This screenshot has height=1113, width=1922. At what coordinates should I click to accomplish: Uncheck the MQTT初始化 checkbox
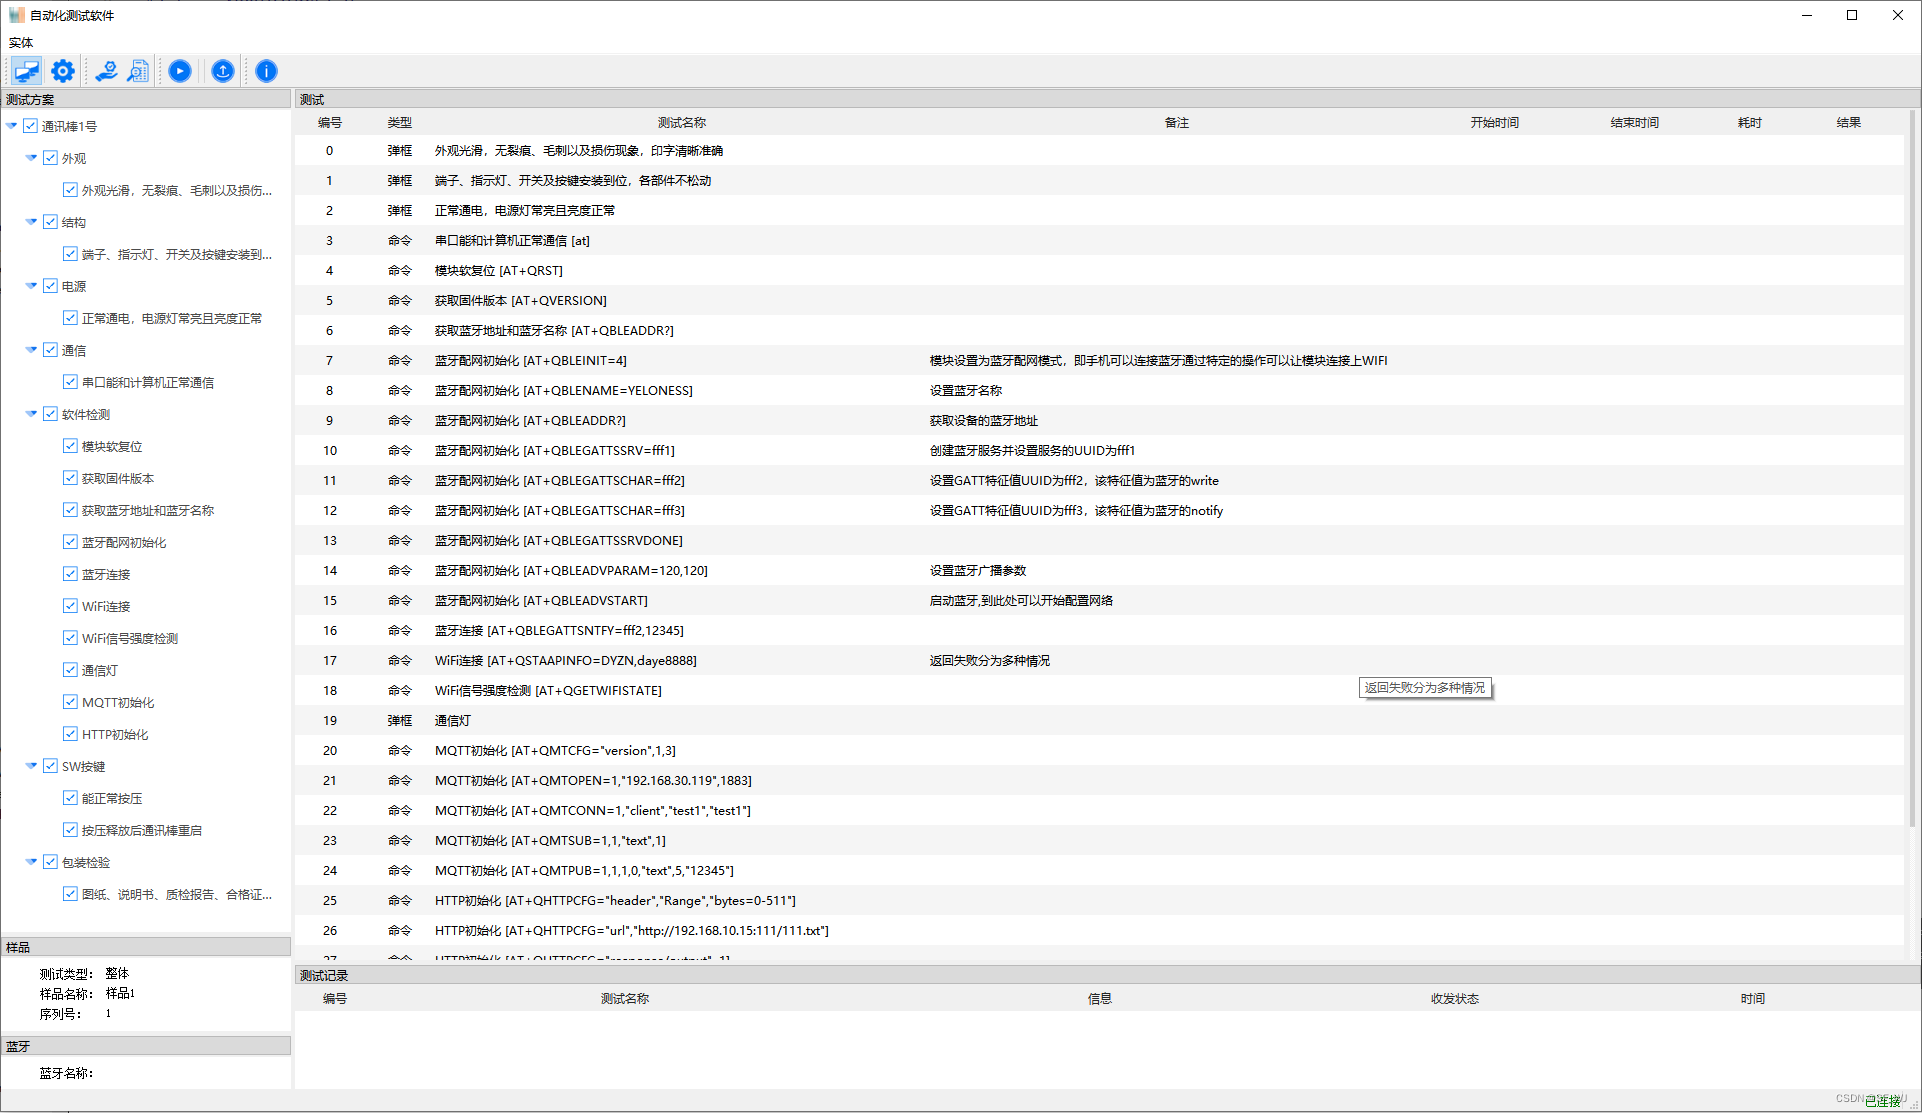coord(70,702)
